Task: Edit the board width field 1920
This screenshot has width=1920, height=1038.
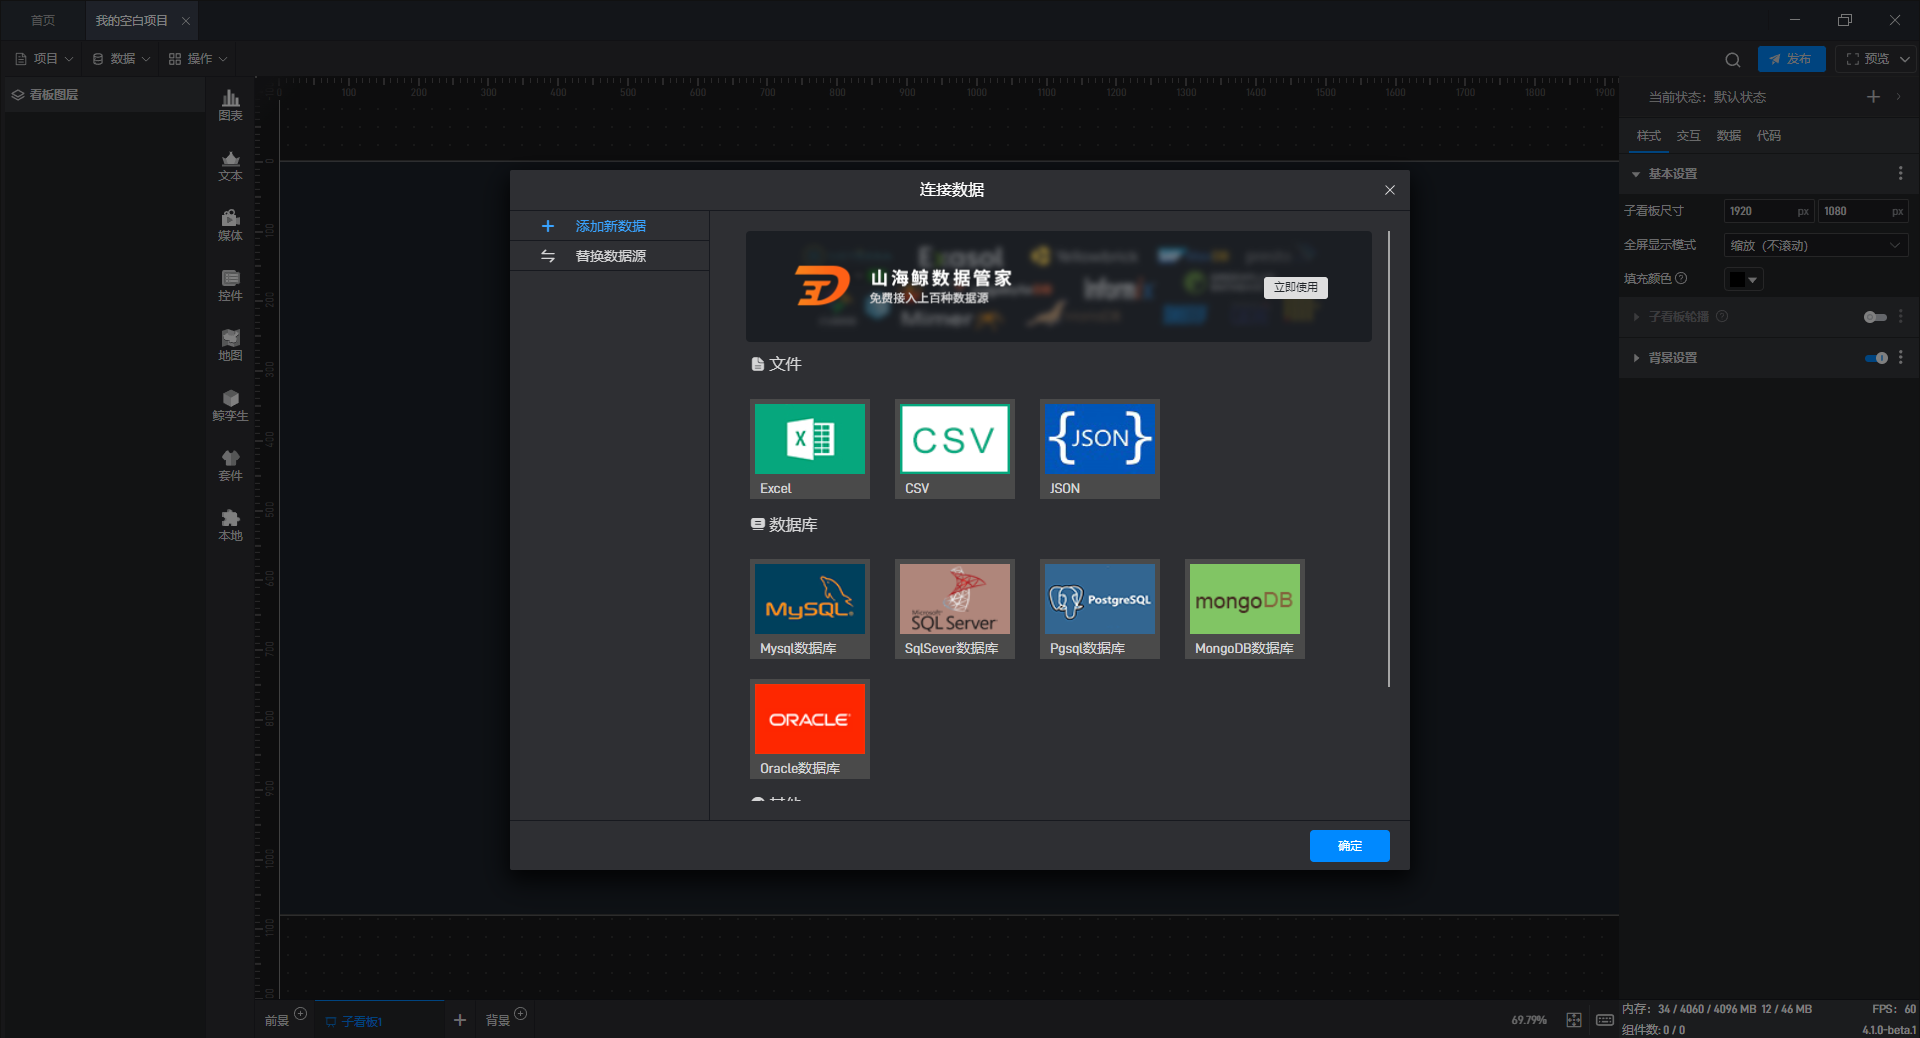Action: coord(1768,211)
